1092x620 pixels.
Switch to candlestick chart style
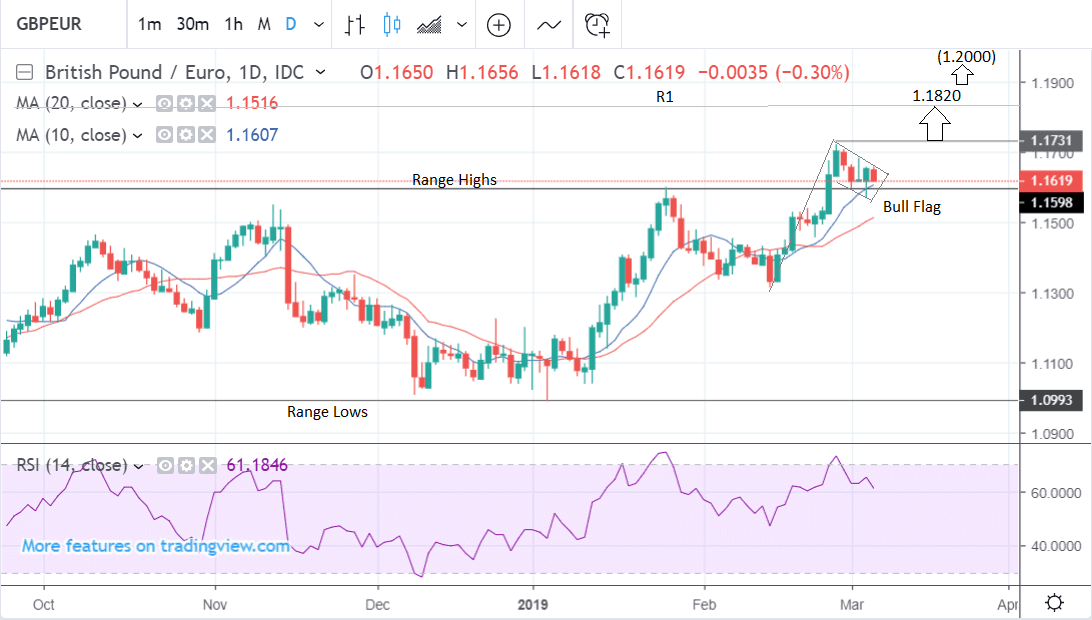(x=392, y=25)
